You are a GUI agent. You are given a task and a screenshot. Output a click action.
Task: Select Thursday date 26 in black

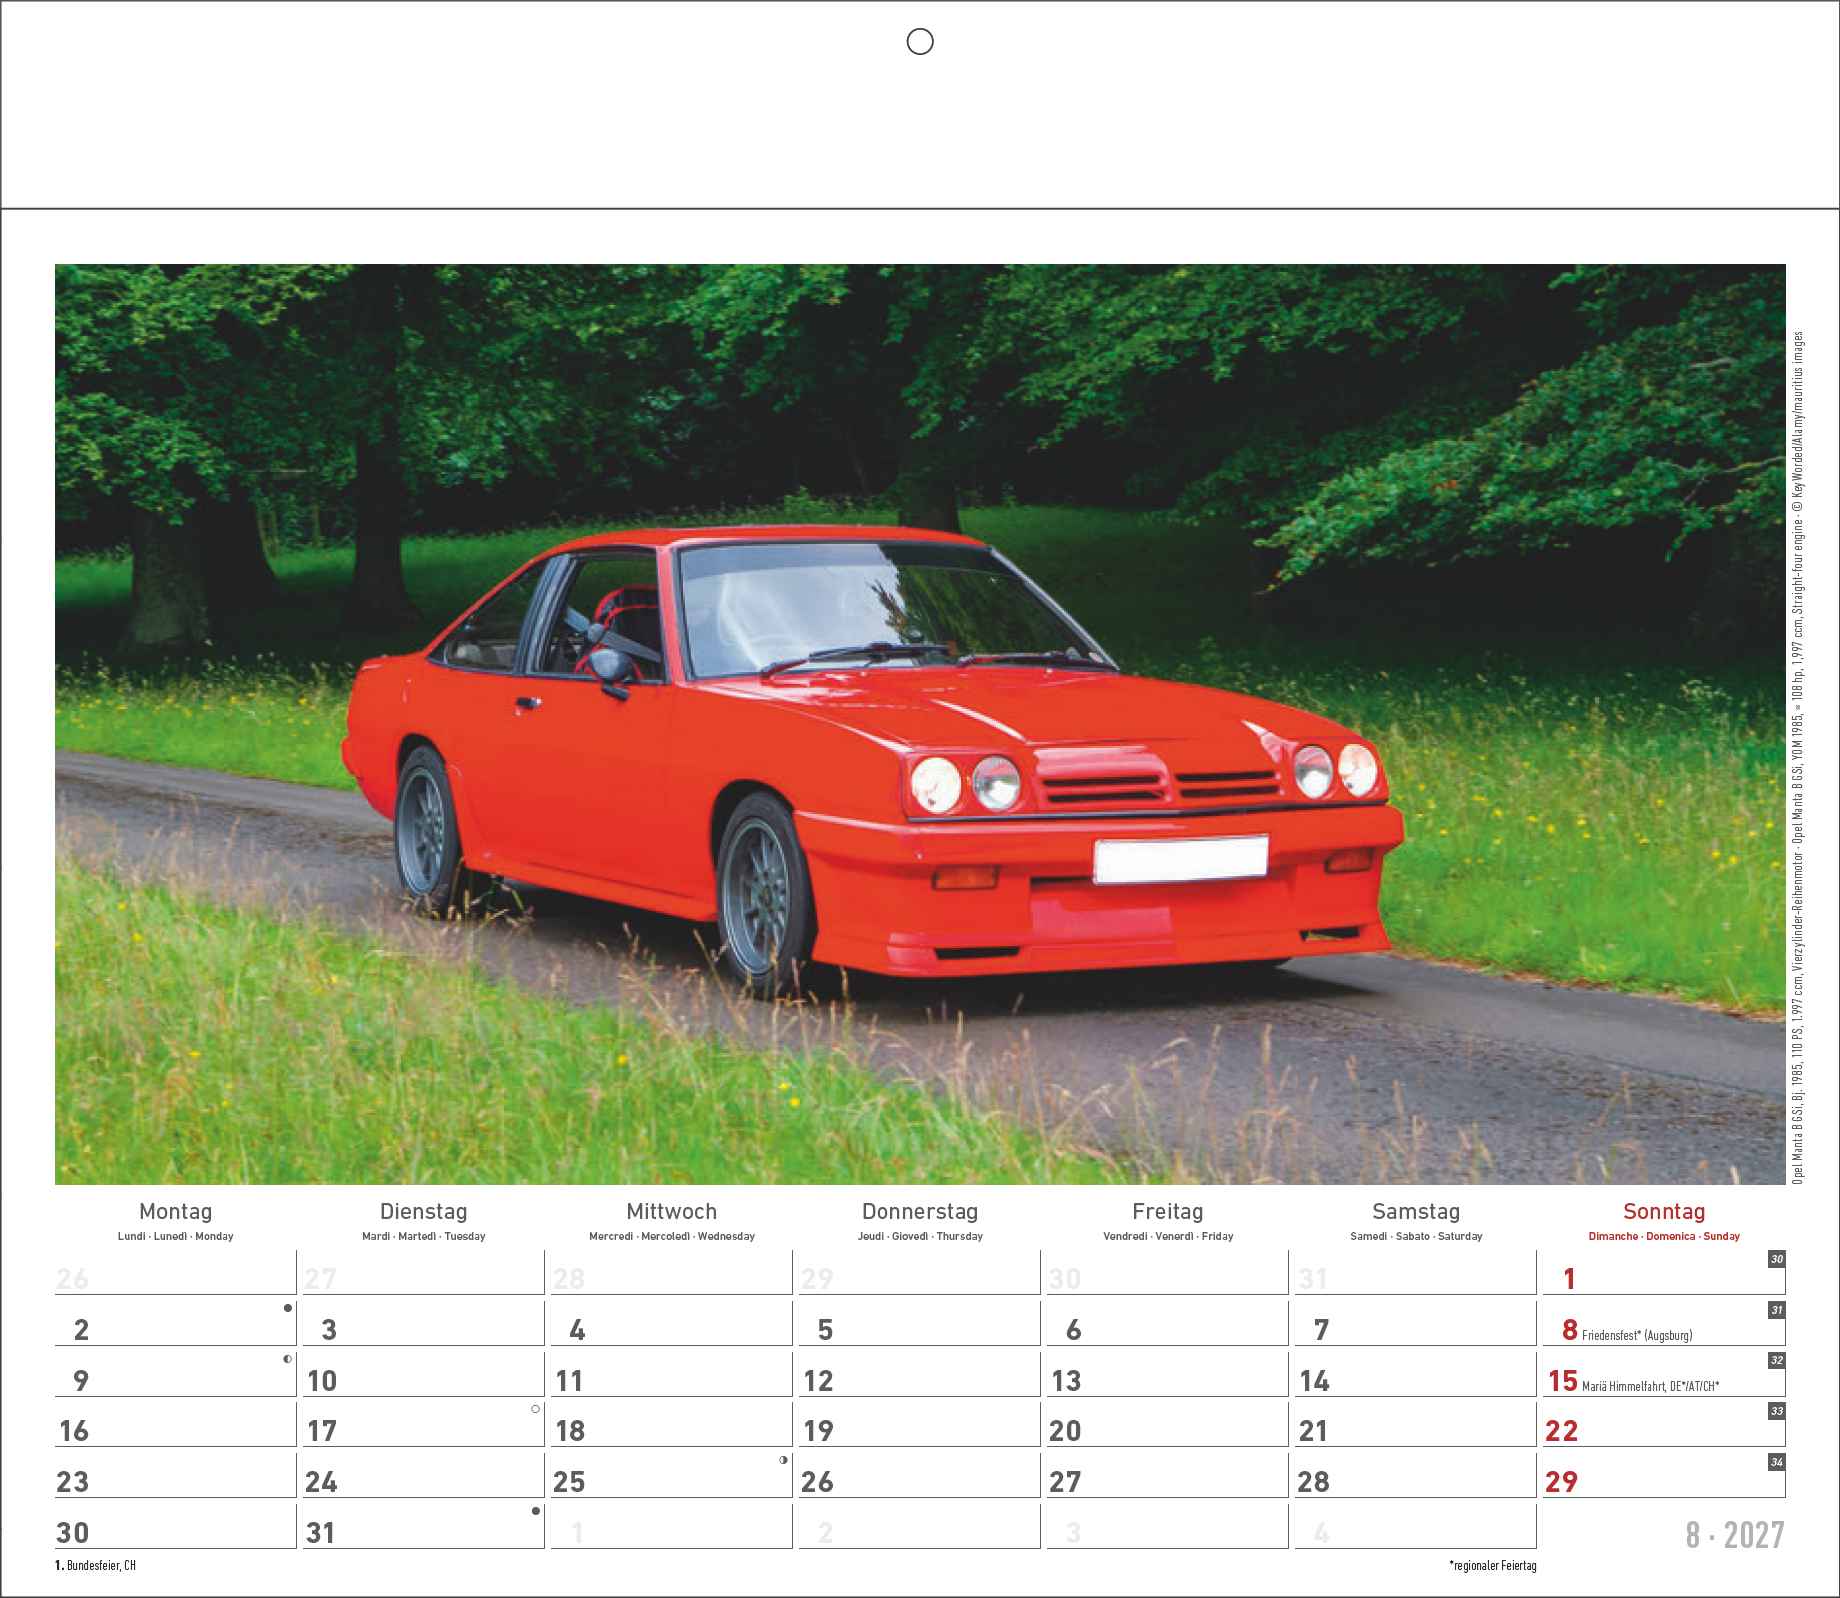[x=817, y=1482]
